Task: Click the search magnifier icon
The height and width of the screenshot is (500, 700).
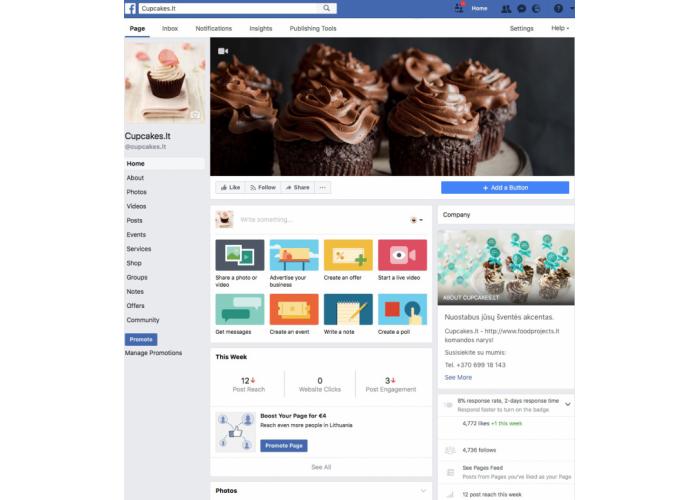Action: 326,8
